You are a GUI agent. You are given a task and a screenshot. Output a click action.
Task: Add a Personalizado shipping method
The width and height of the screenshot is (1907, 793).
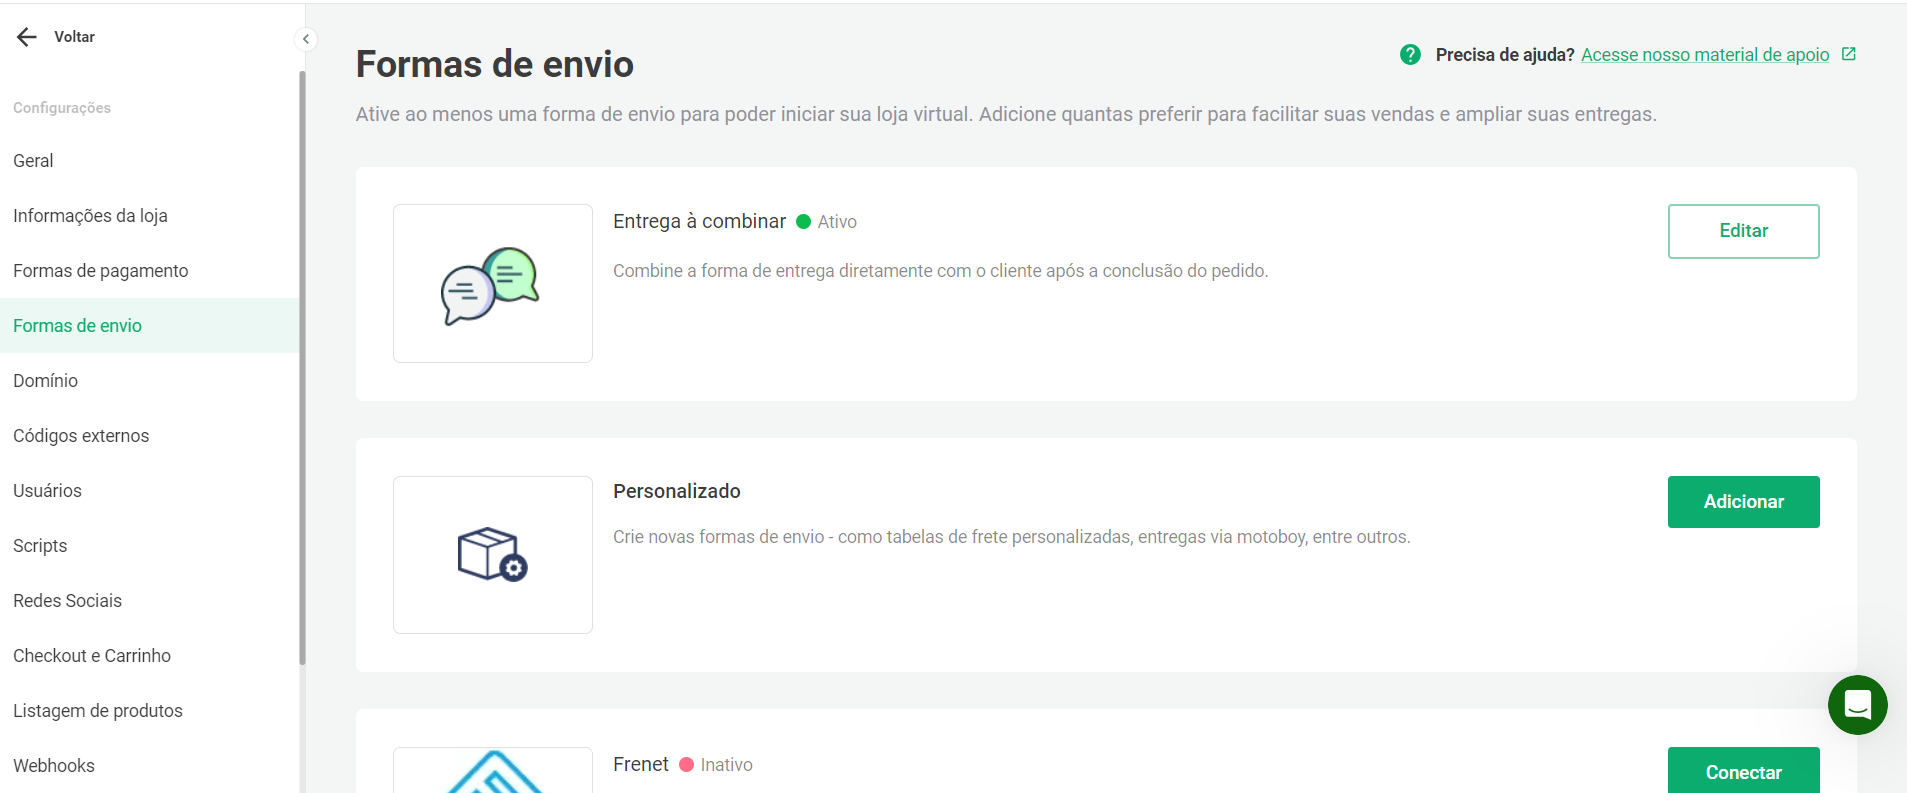(1743, 502)
